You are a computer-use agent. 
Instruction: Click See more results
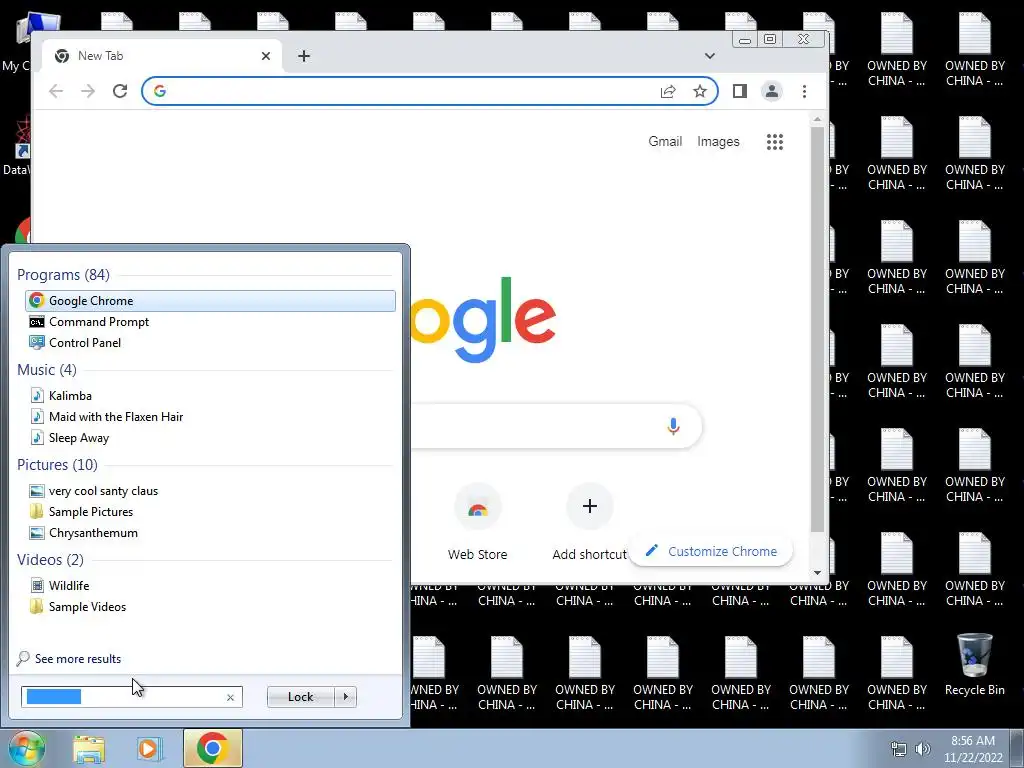coord(78,658)
